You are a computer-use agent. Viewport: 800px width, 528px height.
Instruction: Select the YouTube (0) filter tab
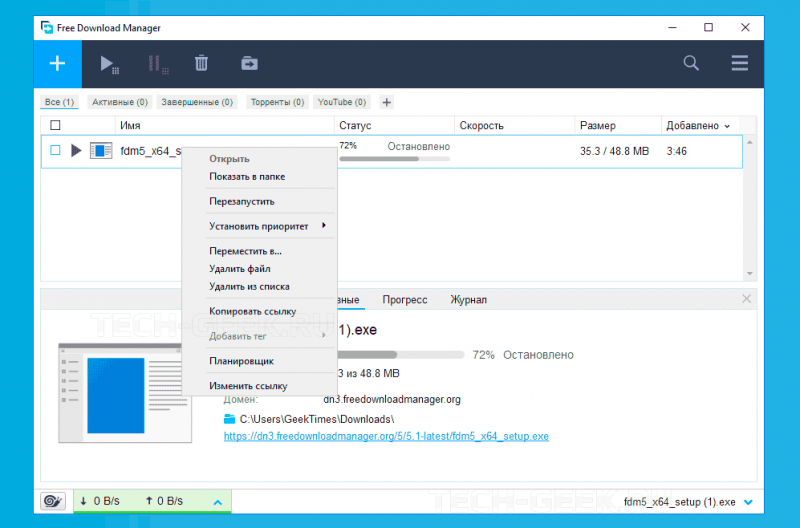coord(342,102)
